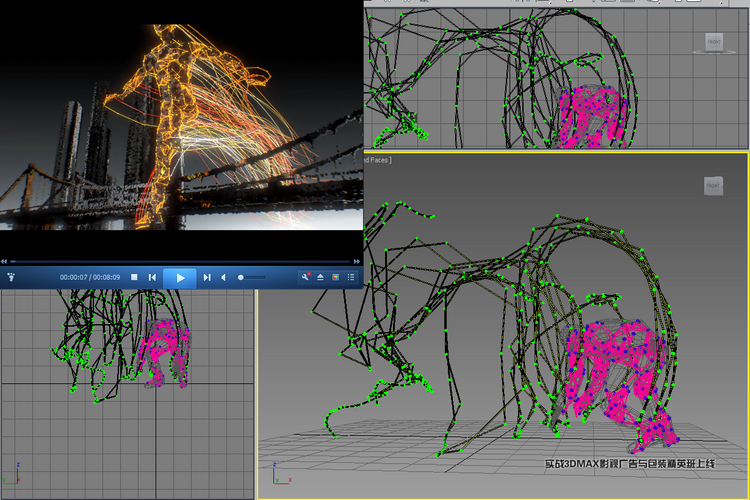Viewport: 750px width, 500px height.
Task: Click the FRONT ViewCube in perspective viewport
Action: tap(713, 186)
